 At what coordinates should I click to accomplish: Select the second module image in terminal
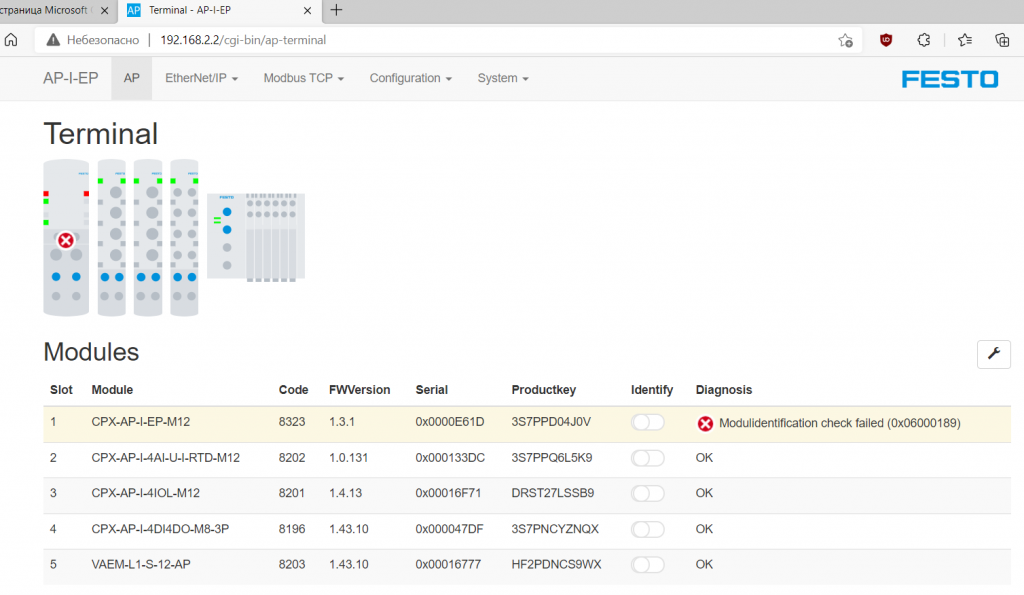[112, 238]
